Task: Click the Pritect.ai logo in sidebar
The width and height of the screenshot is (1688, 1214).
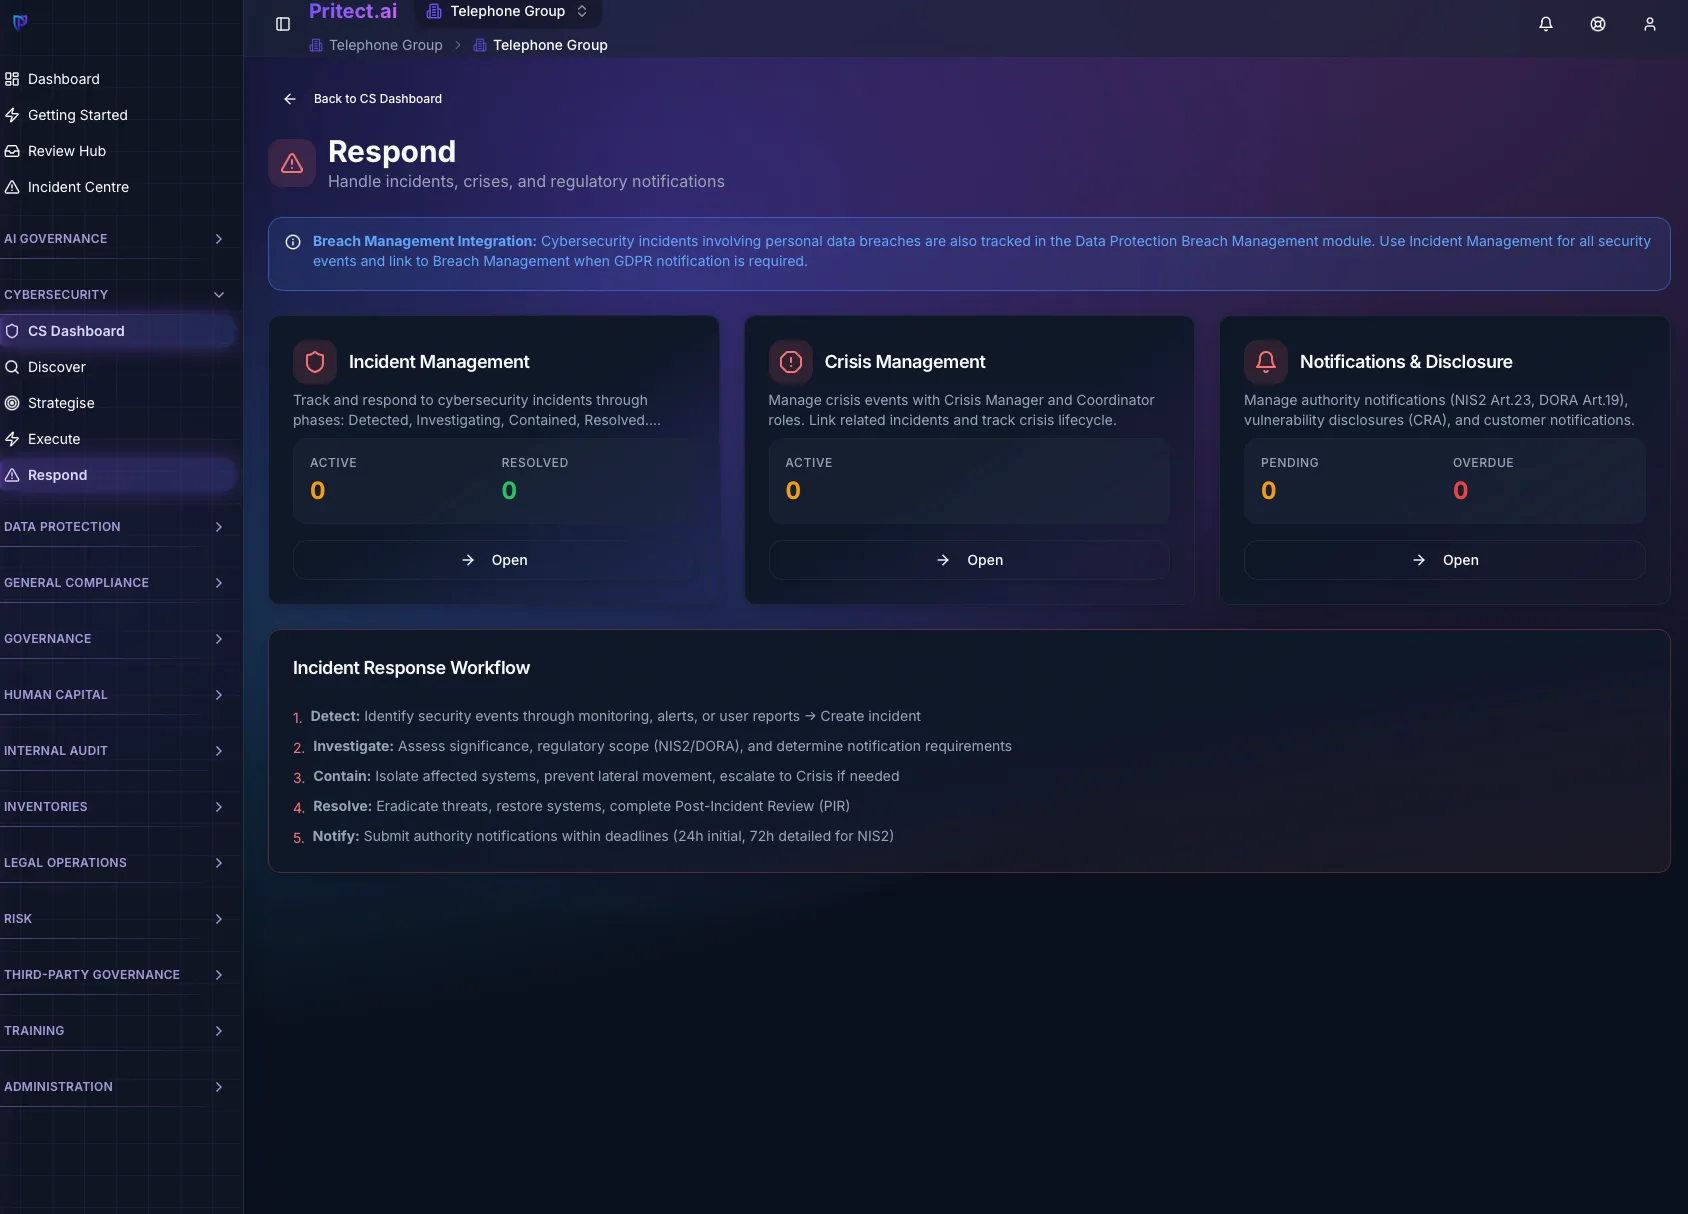Action: point(20,22)
